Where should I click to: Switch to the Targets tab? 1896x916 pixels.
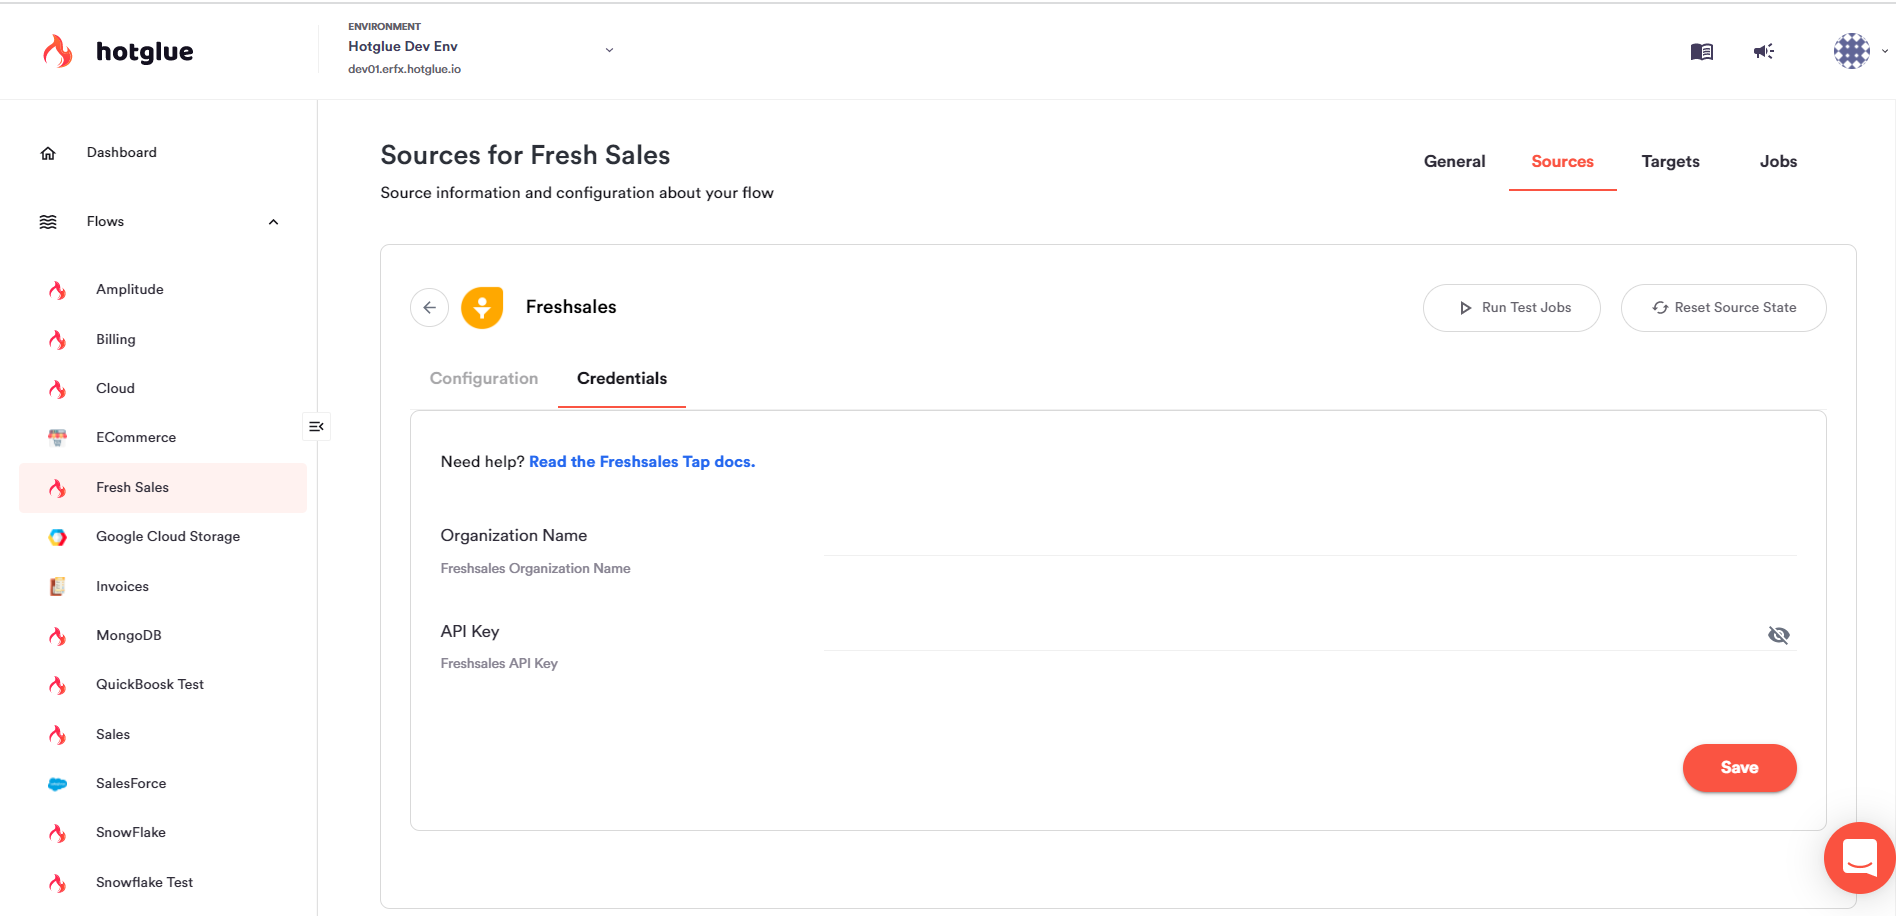click(x=1670, y=162)
